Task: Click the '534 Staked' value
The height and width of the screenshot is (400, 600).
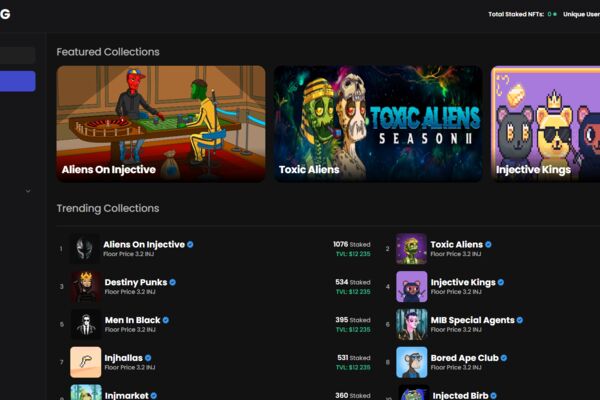Action: 353,282
